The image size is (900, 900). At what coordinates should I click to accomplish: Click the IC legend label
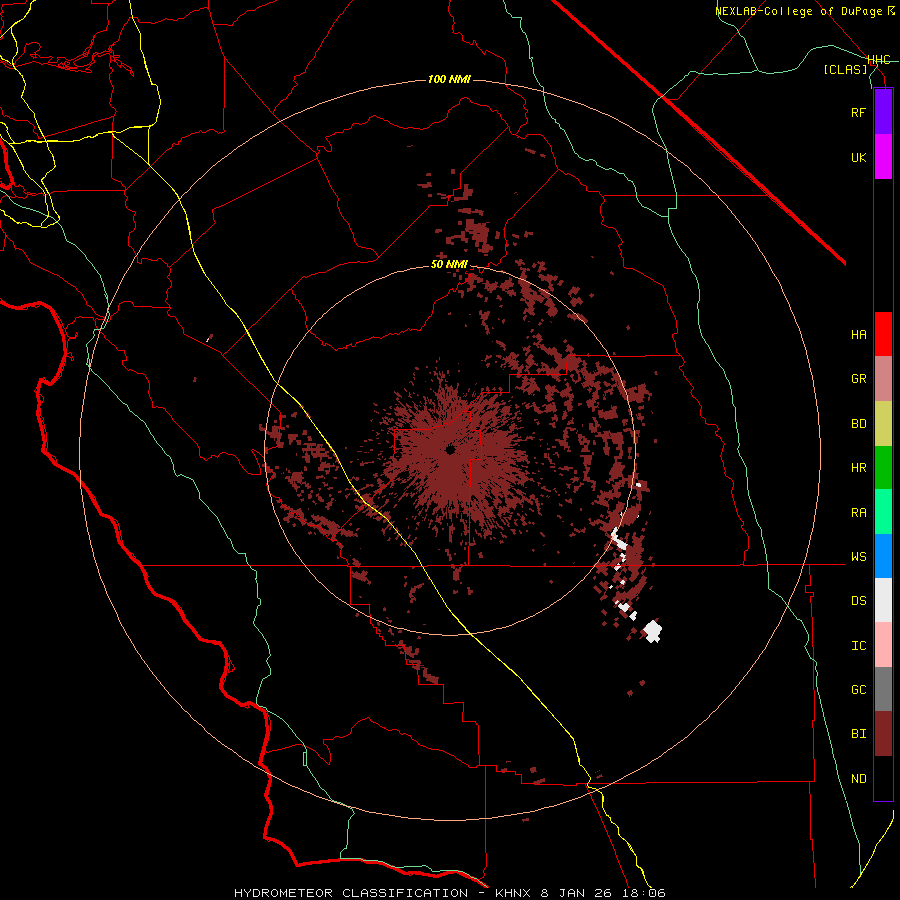[x=858, y=646]
